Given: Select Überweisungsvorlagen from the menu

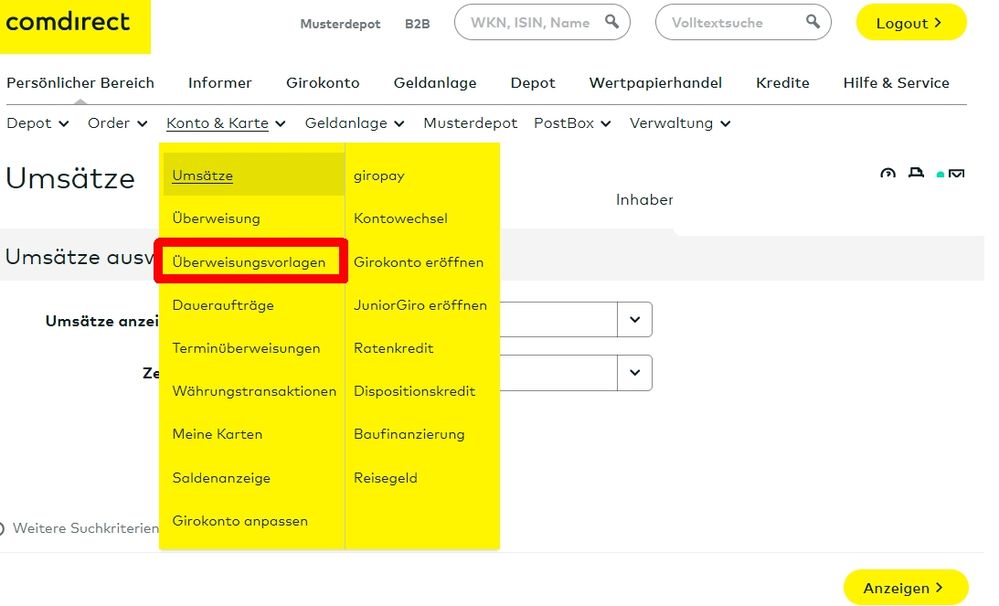Looking at the screenshot, I should 250,260.
